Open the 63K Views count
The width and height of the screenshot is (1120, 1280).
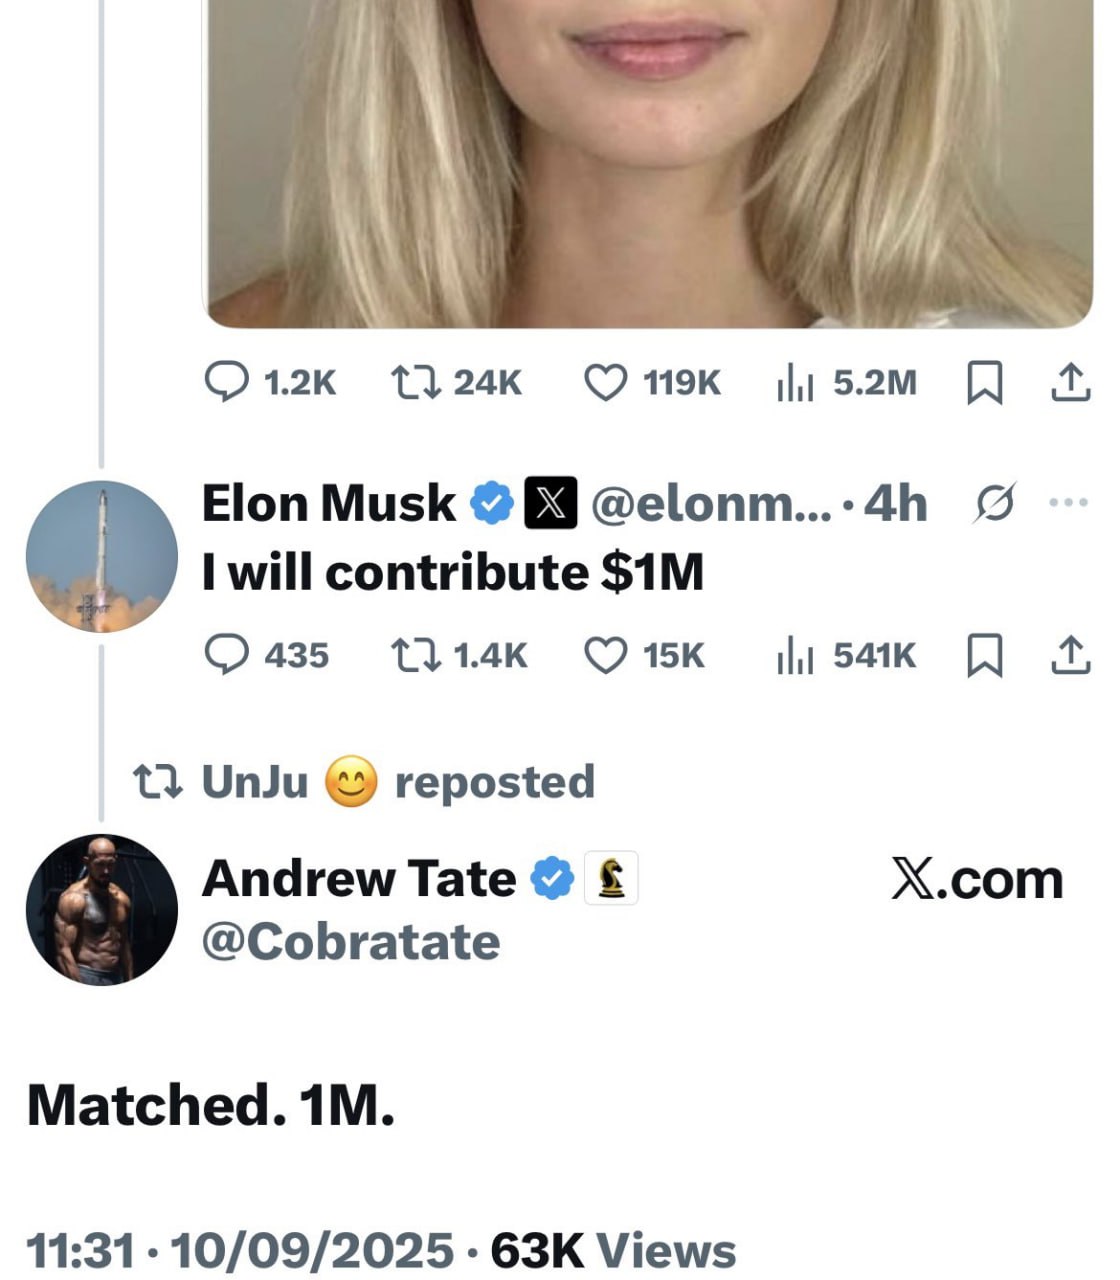pyautogui.click(x=613, y=1250)
